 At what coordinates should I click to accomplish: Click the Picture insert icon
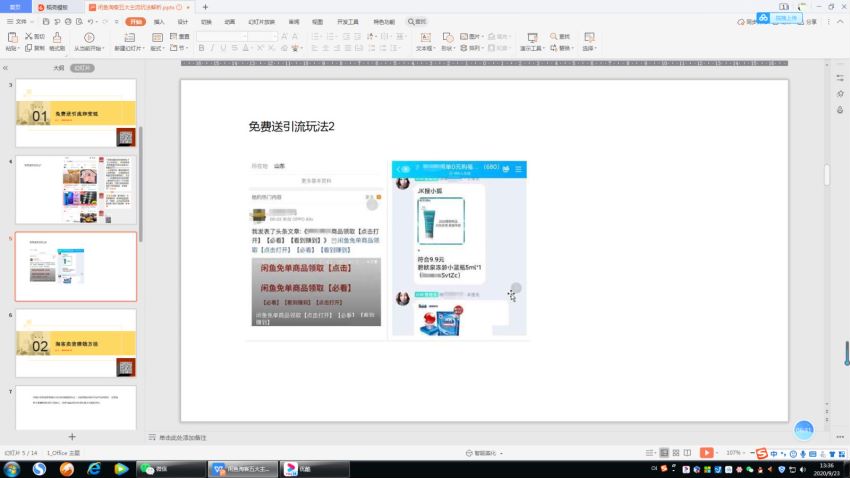pos(464,36)
